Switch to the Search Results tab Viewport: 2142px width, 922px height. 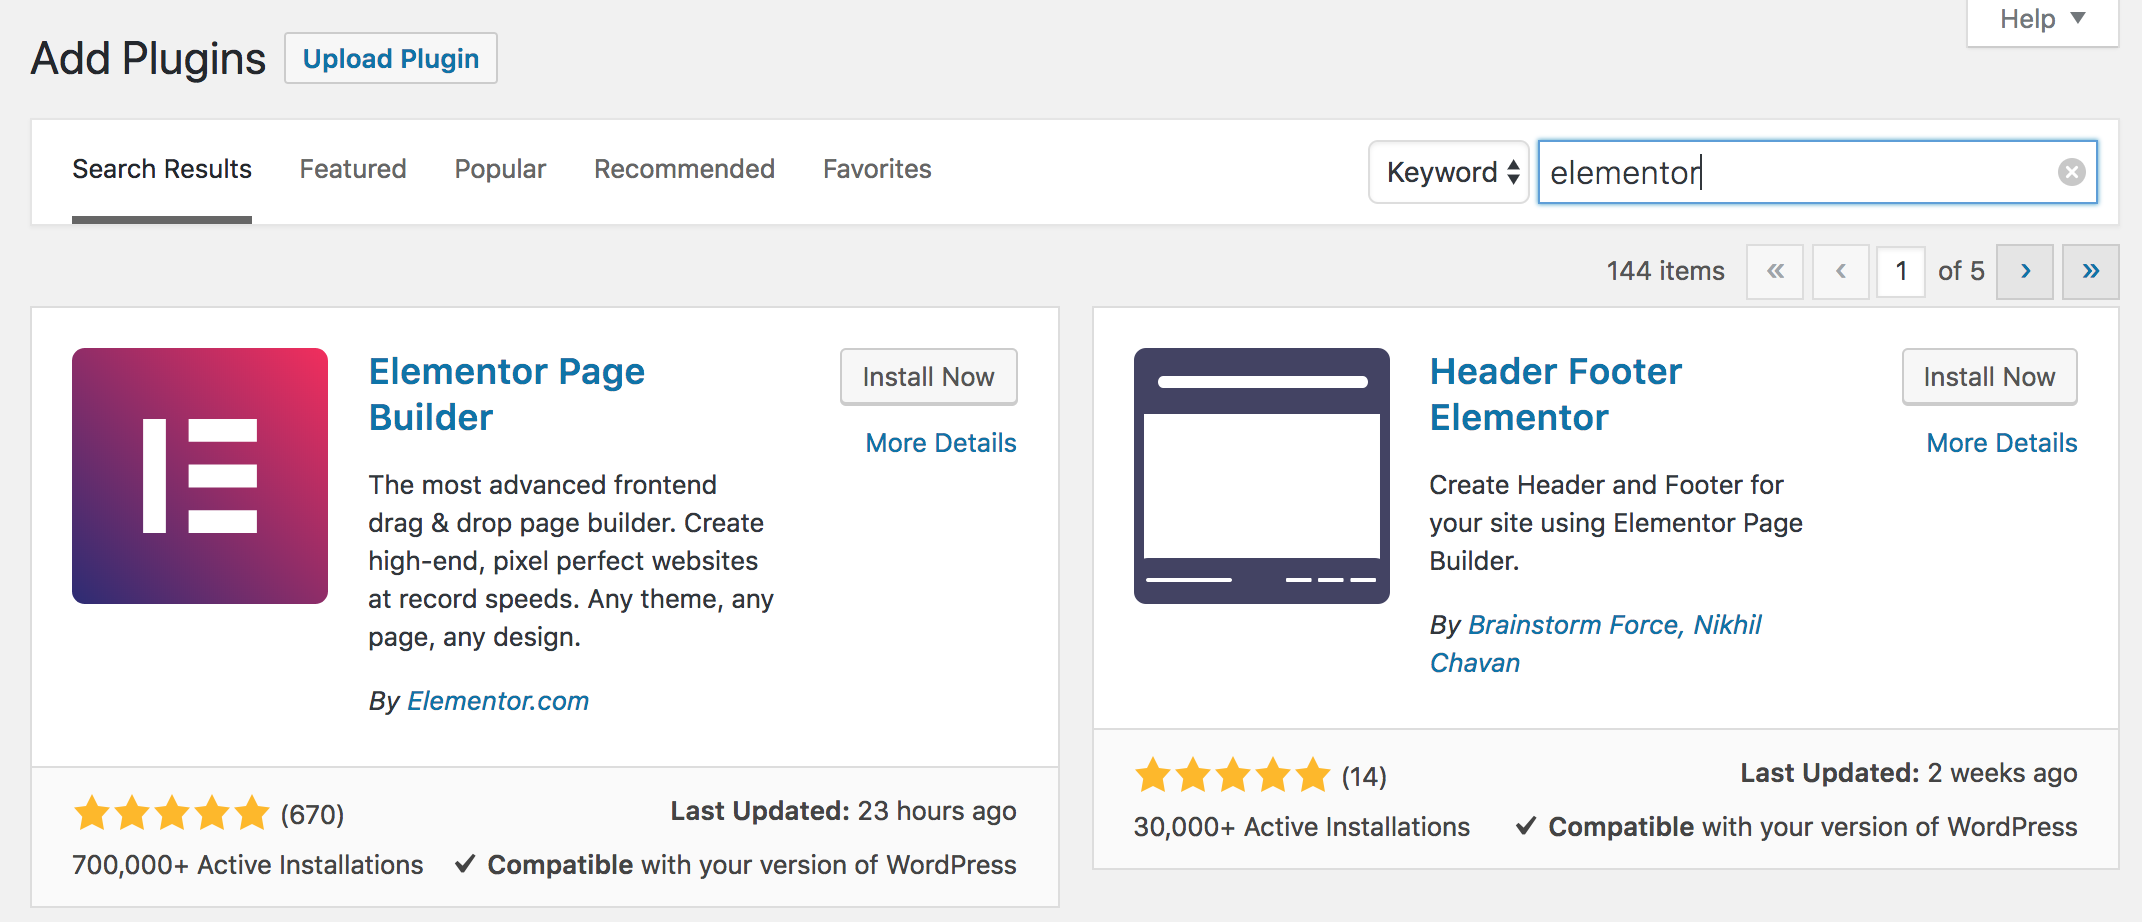coord(162,169)
